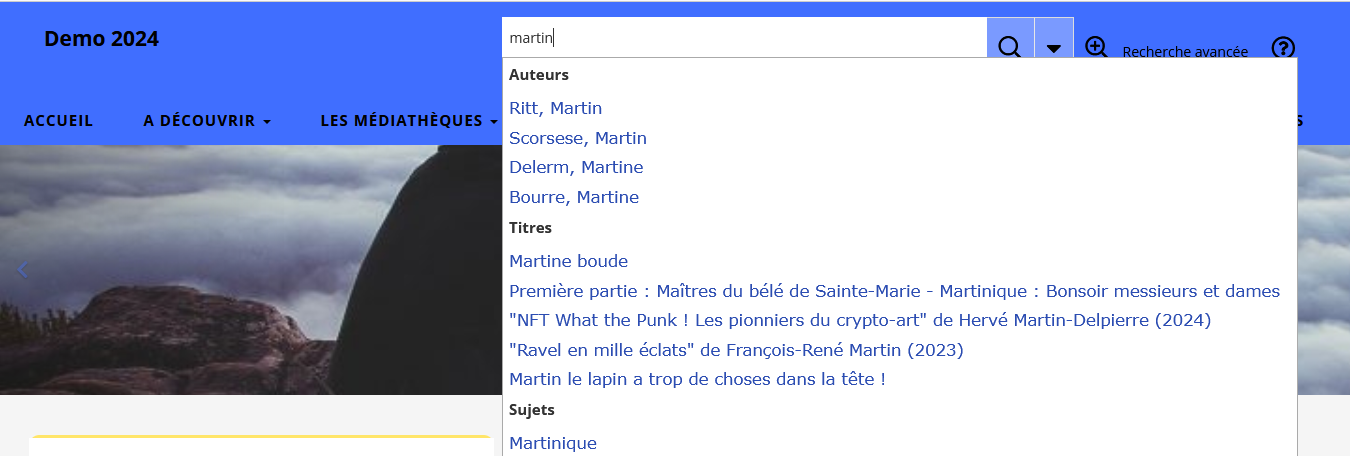
Task: Select author suggestion Ritt, Martin
Action: coord(555,108)
